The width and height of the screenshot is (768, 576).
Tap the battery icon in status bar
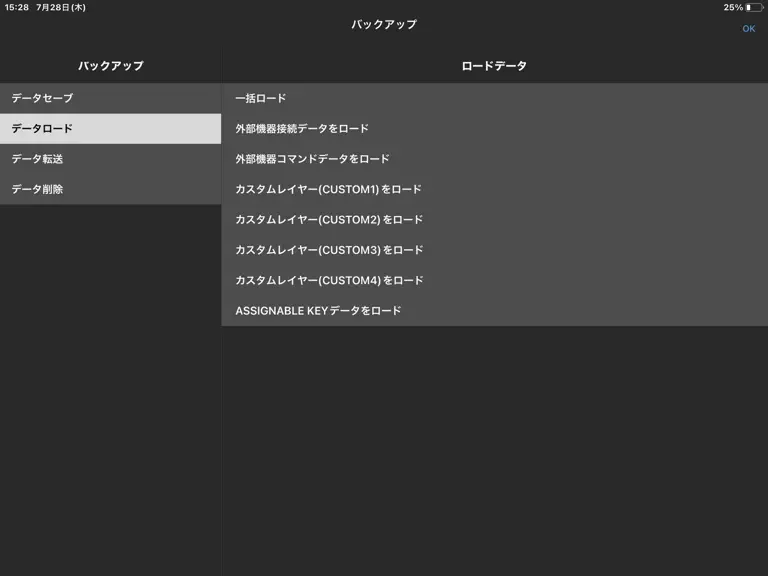coord(754,7)
